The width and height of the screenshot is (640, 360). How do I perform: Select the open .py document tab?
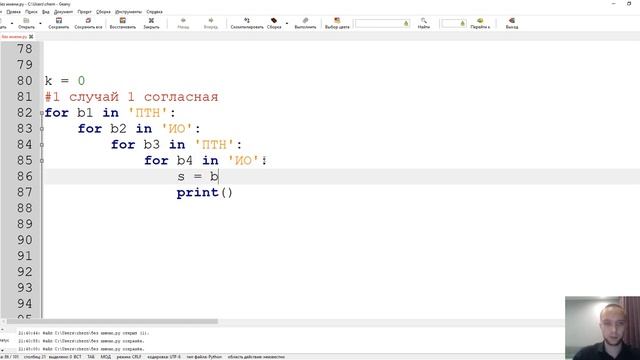click(x=14, y=37)
